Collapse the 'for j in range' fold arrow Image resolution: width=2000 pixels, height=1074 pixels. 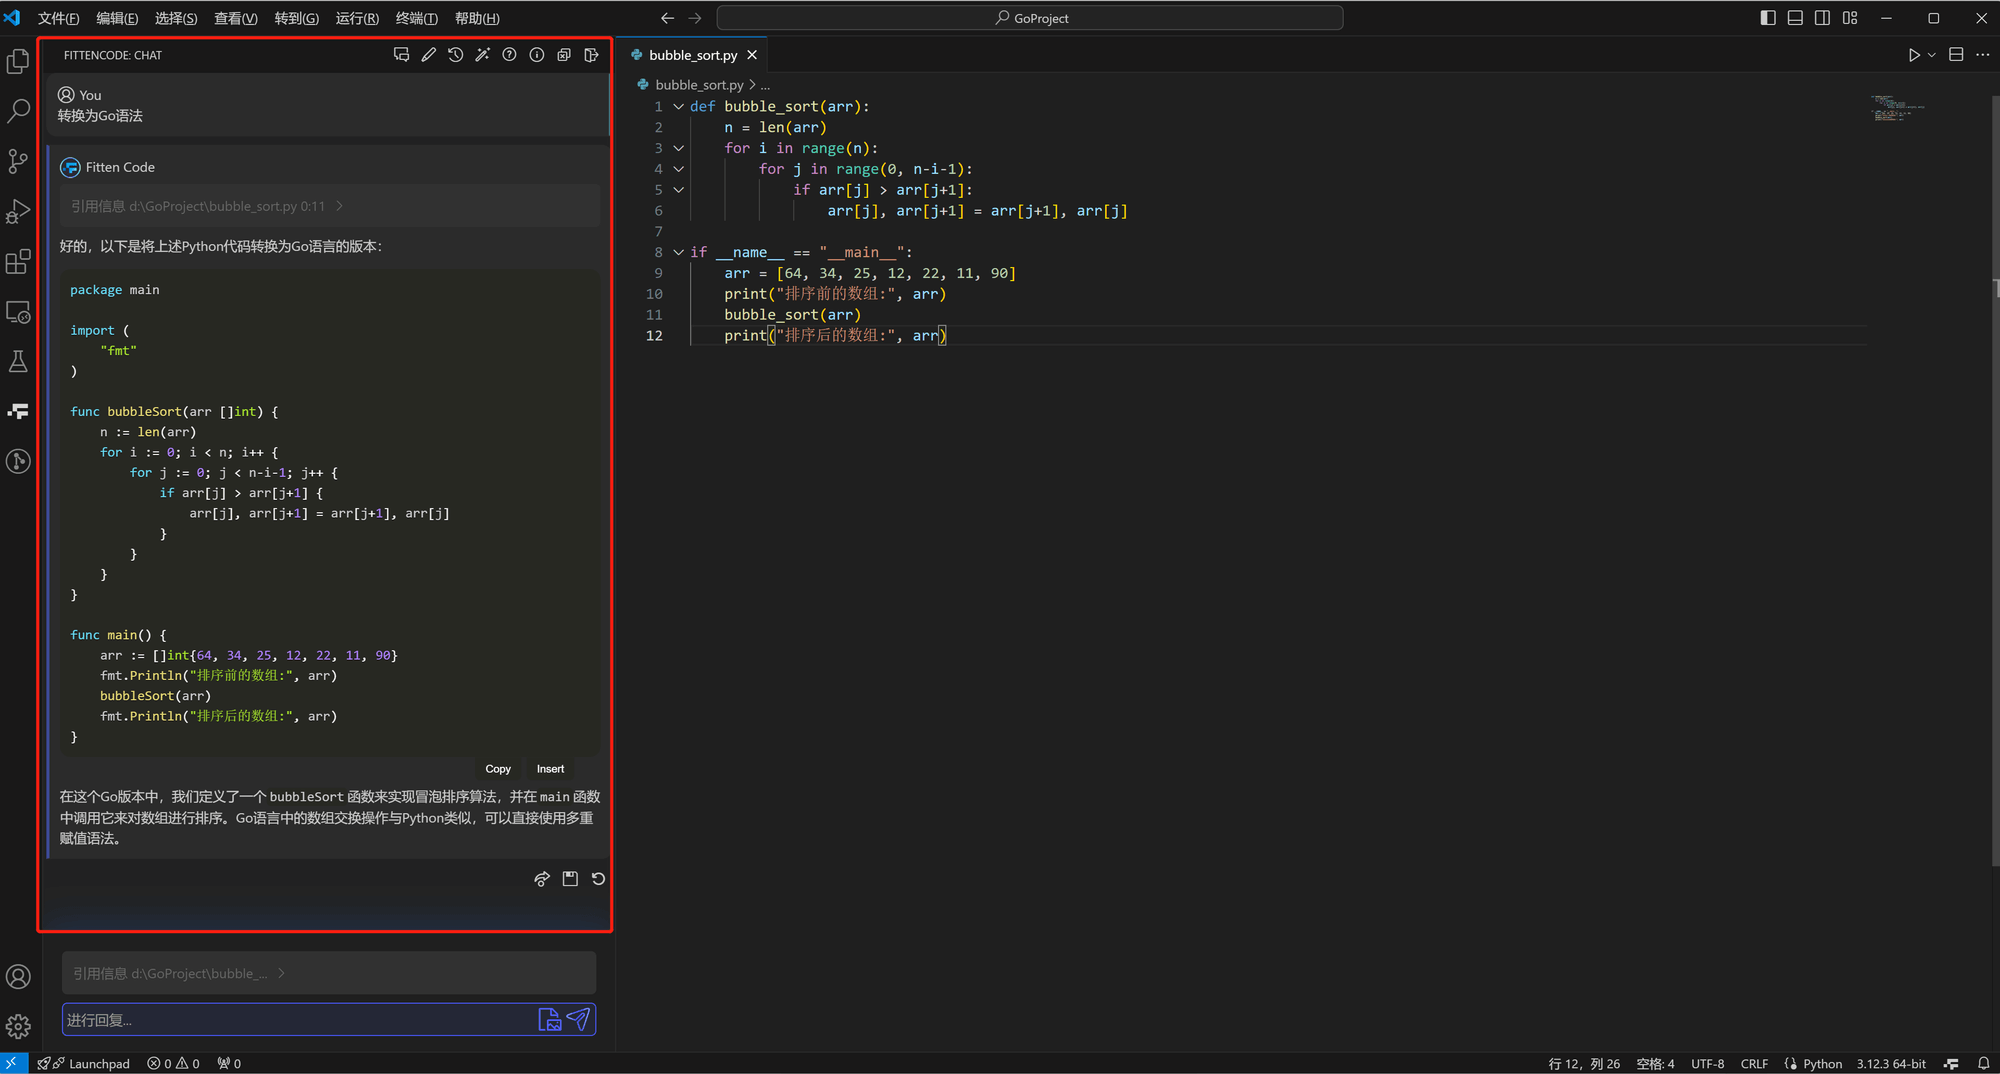tap(678, 169)
